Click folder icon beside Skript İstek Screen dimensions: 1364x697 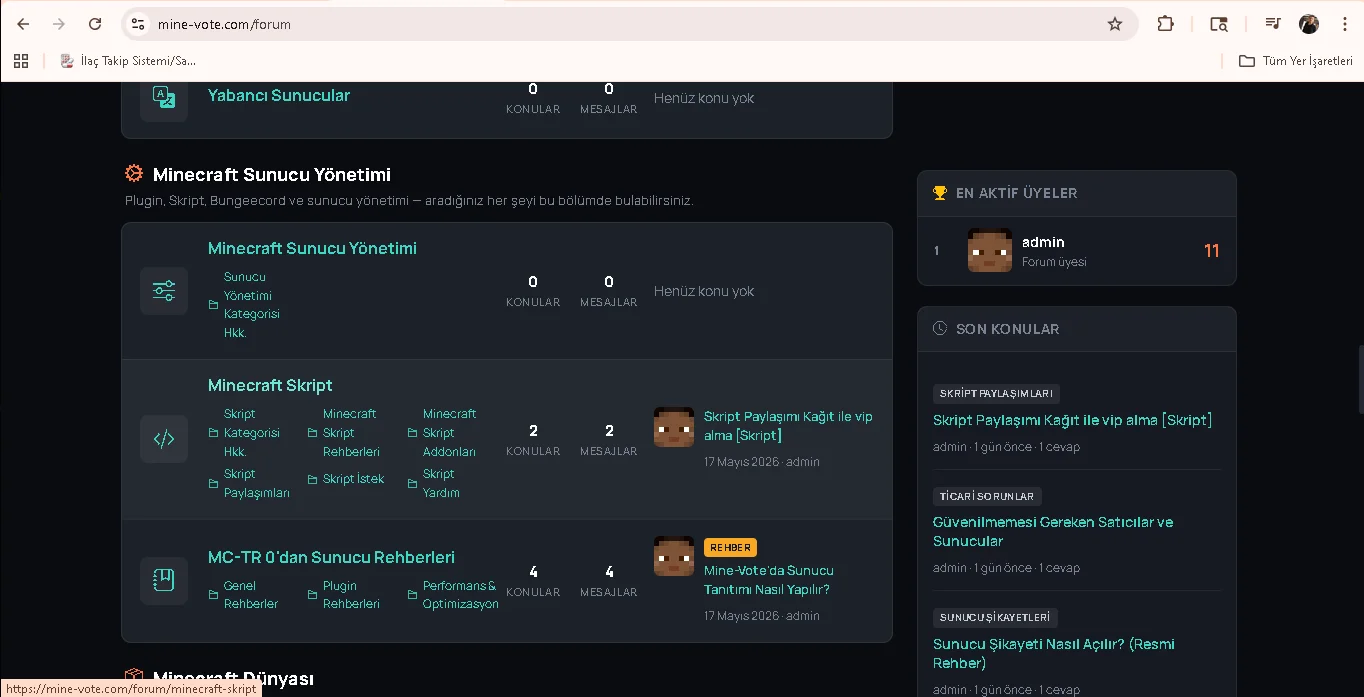(x=313, y=480)
